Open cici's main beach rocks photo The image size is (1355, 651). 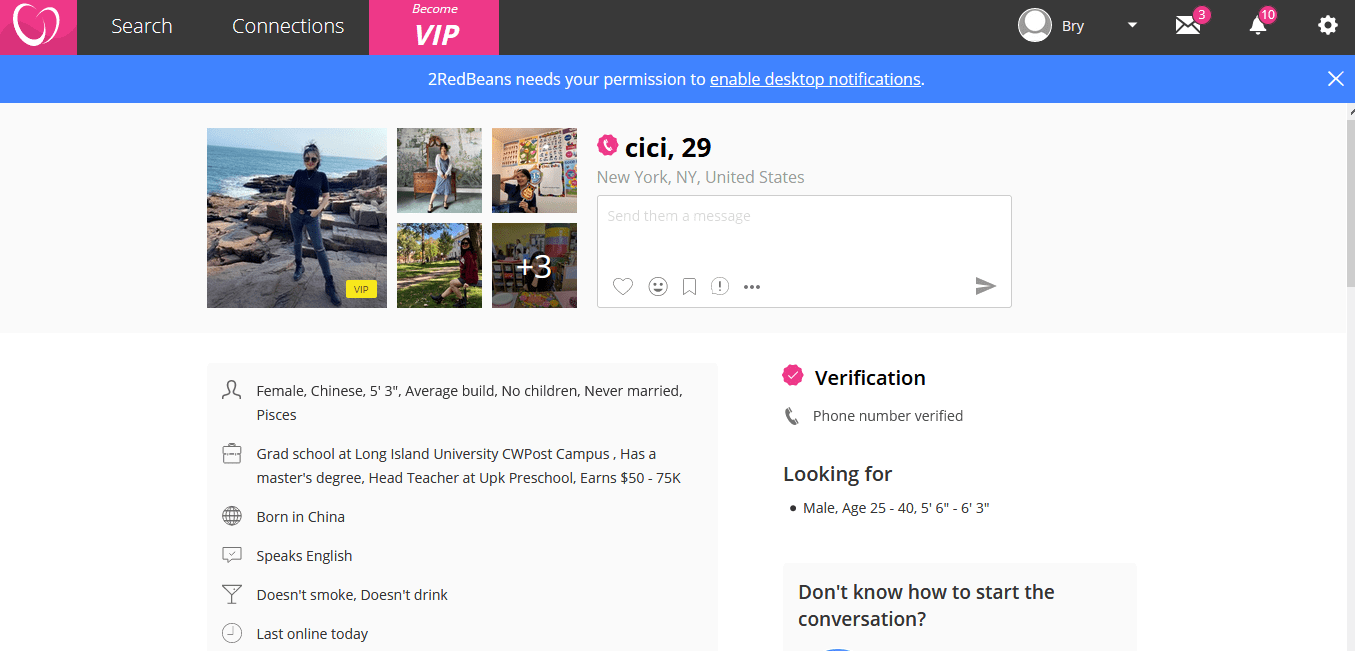(297, 218)
